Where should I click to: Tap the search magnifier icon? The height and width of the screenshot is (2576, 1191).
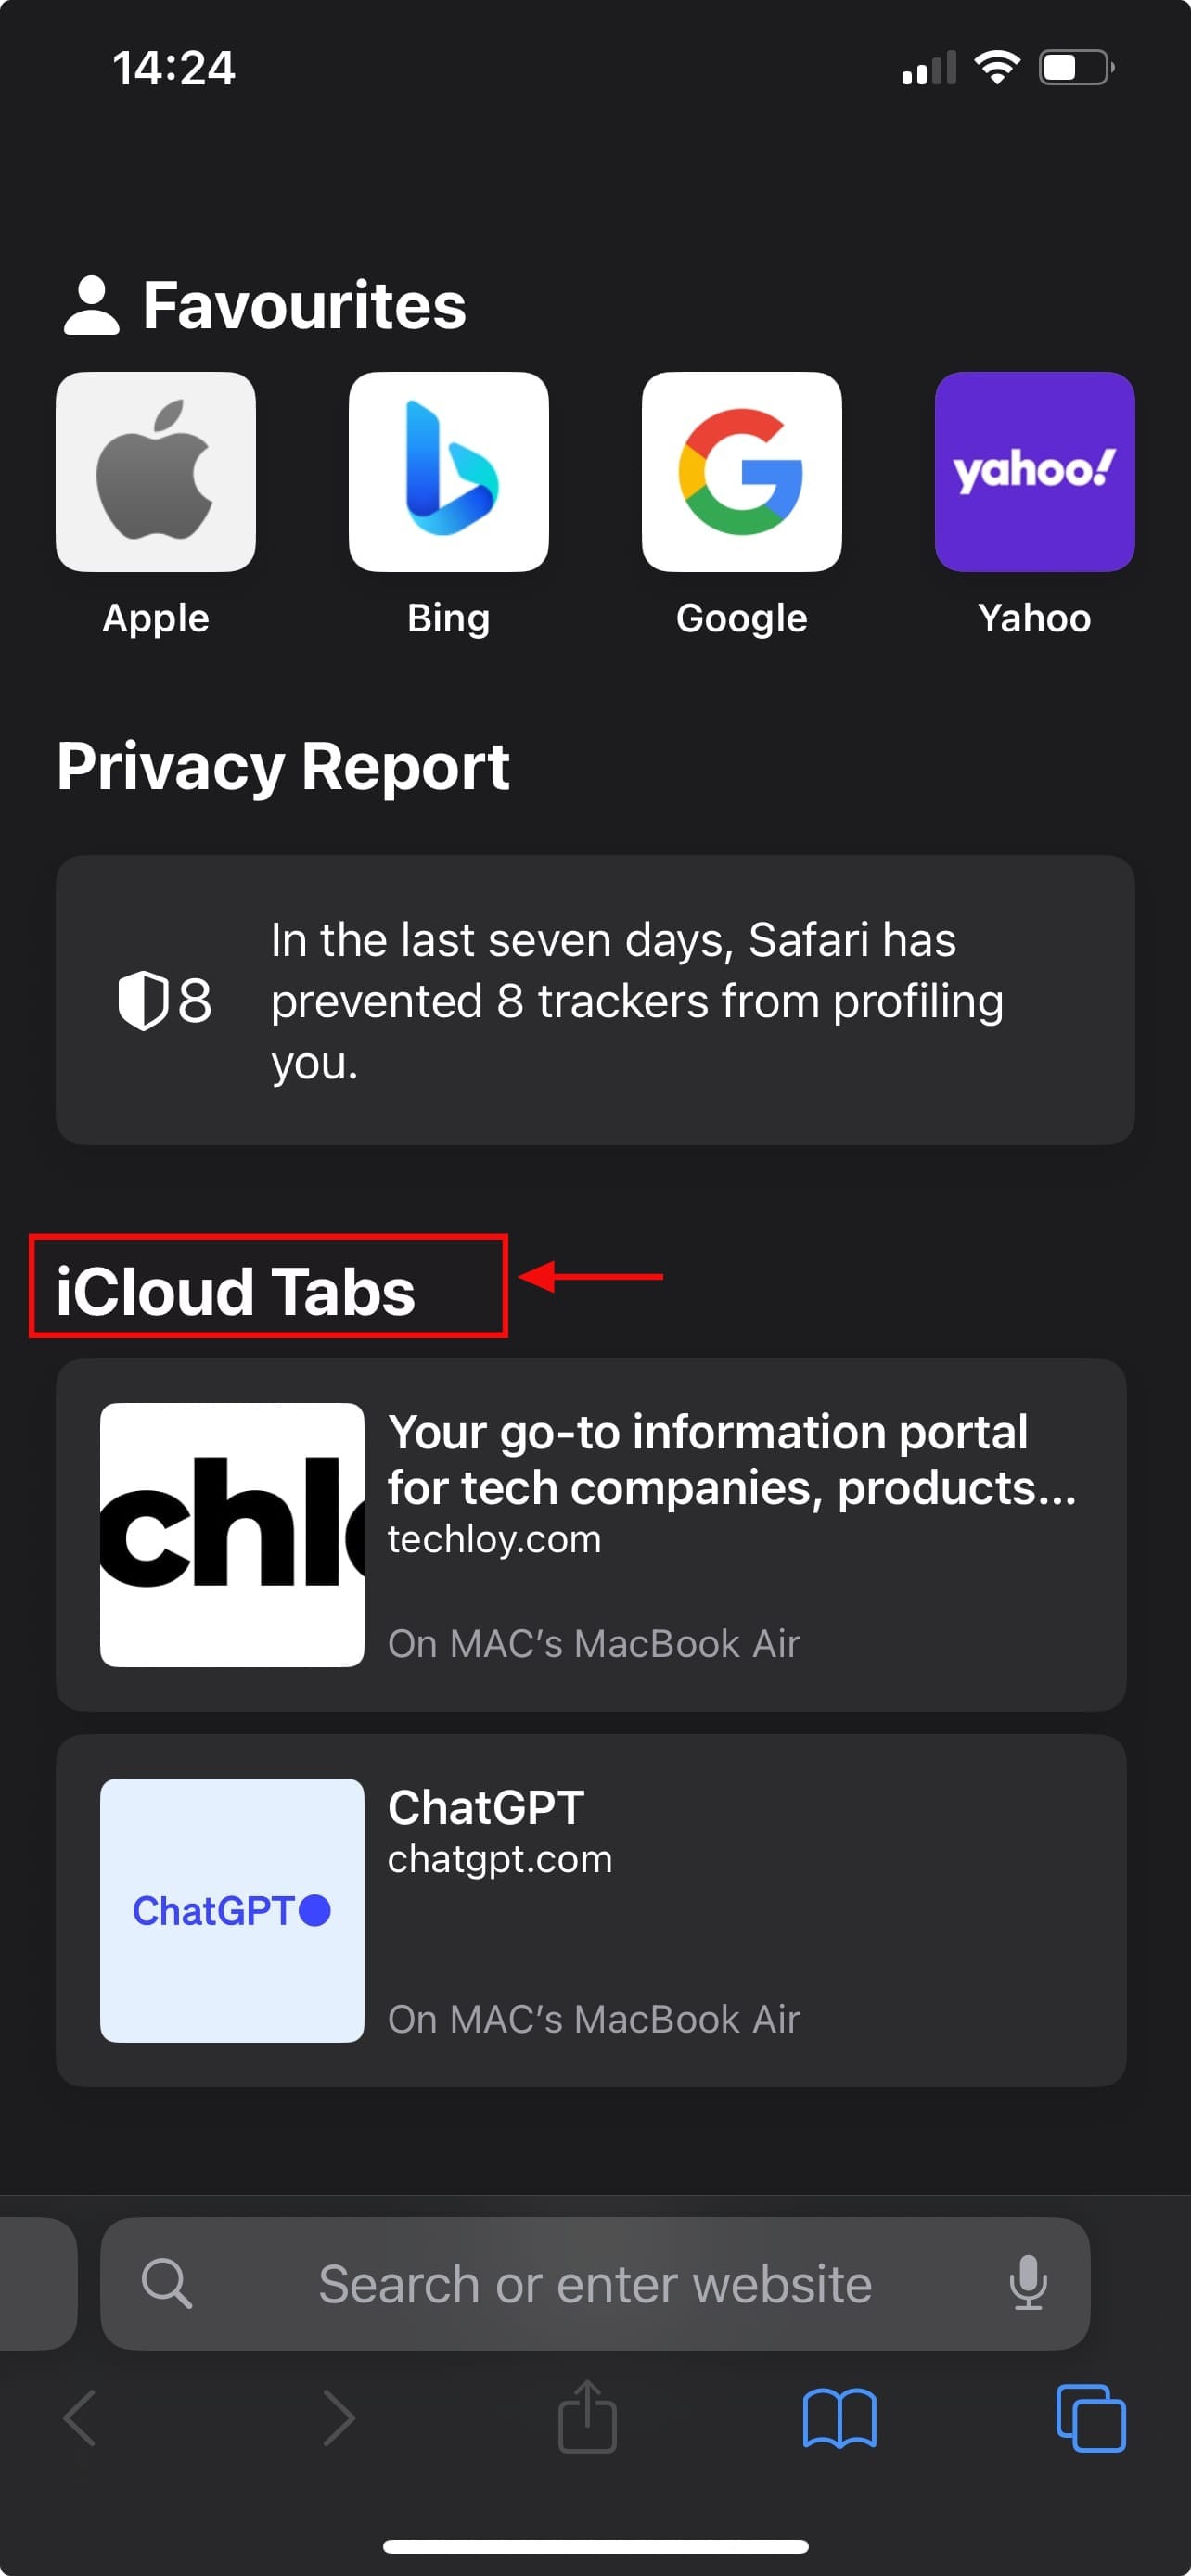coord(166,2283)
